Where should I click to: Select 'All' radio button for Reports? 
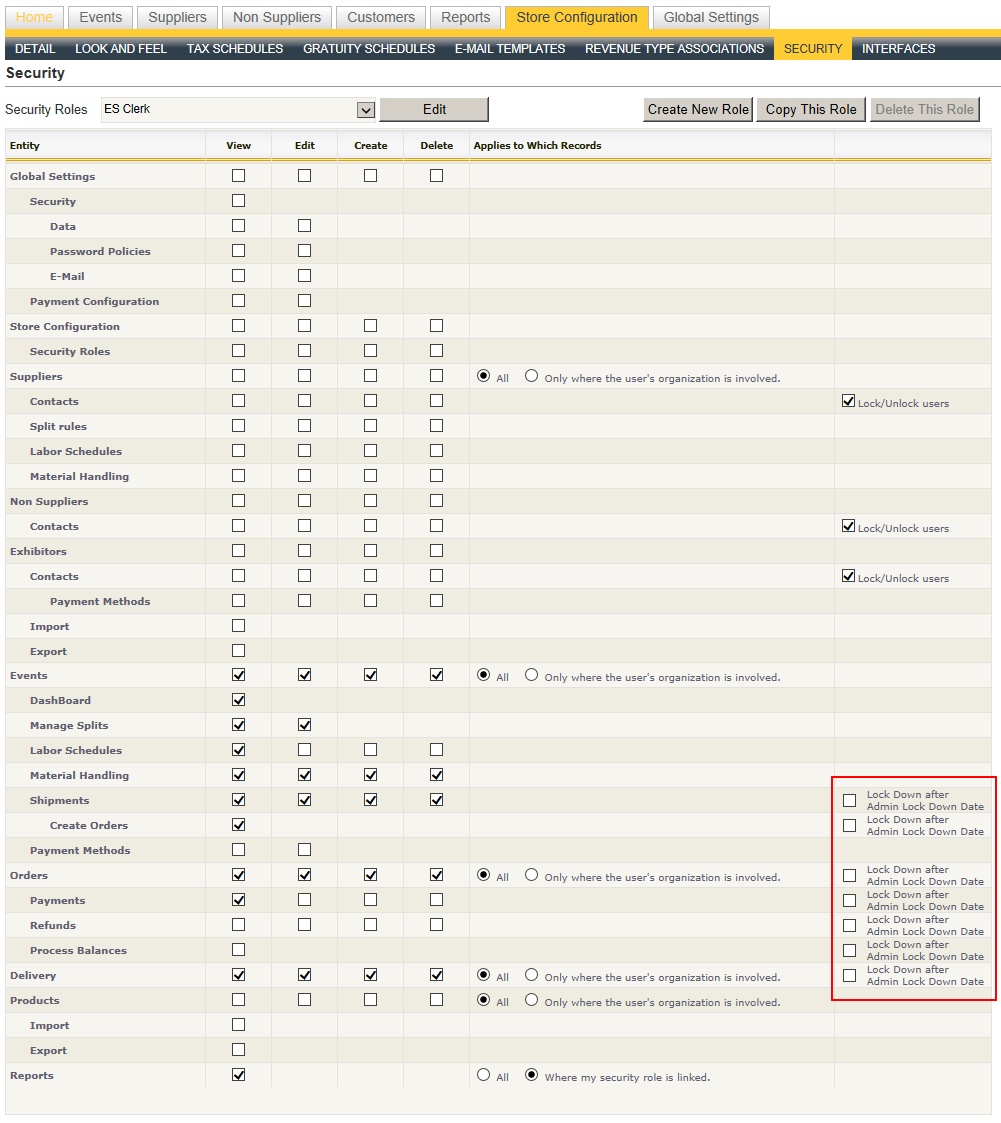pos(484,1075)
